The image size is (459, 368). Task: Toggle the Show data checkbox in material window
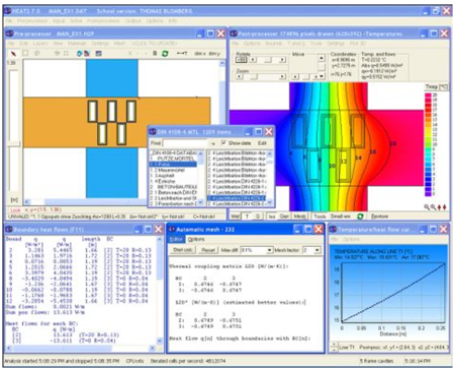point(224,143)
